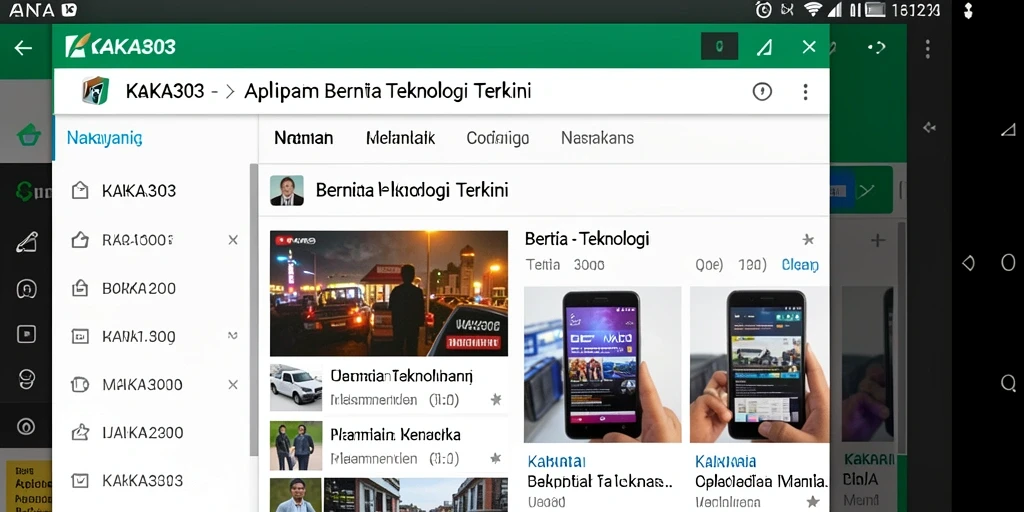Click the icon beside KANK1.300 in sidebar
Viewport: 1024px width, 512px height.
80,336
